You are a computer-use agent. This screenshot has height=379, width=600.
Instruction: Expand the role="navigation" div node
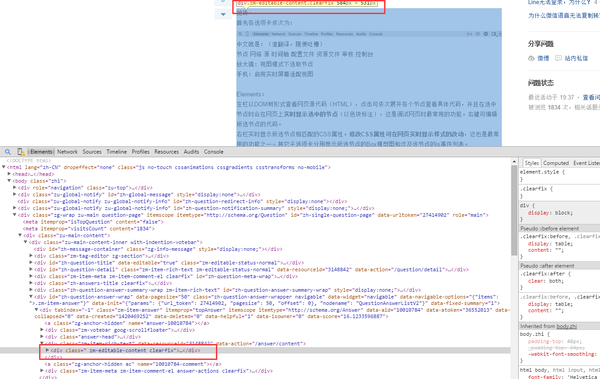(x=15, y=188)
